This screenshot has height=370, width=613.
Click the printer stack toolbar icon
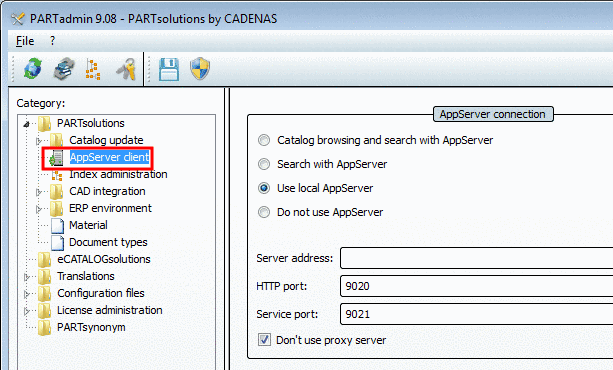pyautogui.click(x=64, y=69)
